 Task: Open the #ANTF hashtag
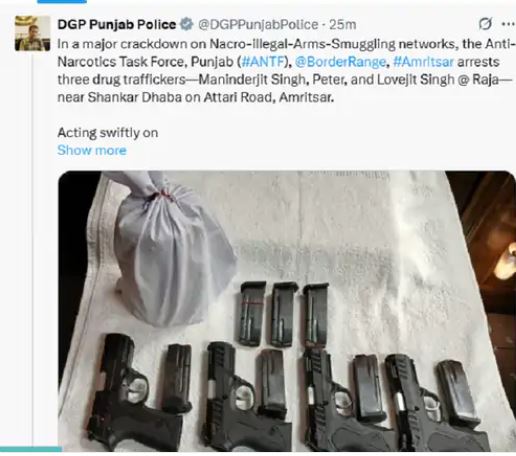264,62
